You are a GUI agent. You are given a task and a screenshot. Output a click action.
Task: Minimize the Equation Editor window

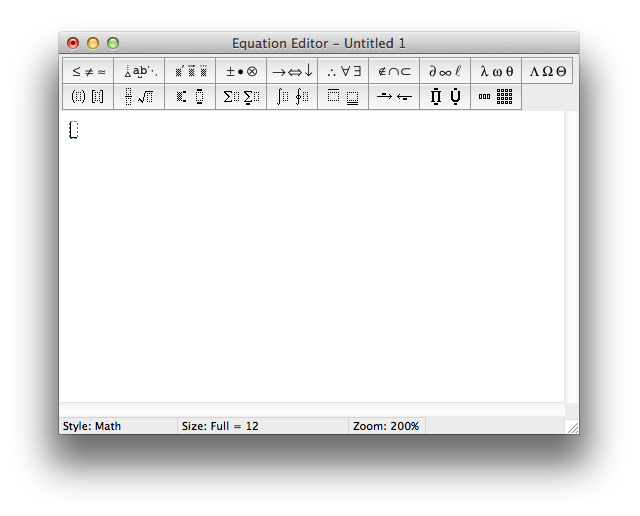click(x=93, y=43)
